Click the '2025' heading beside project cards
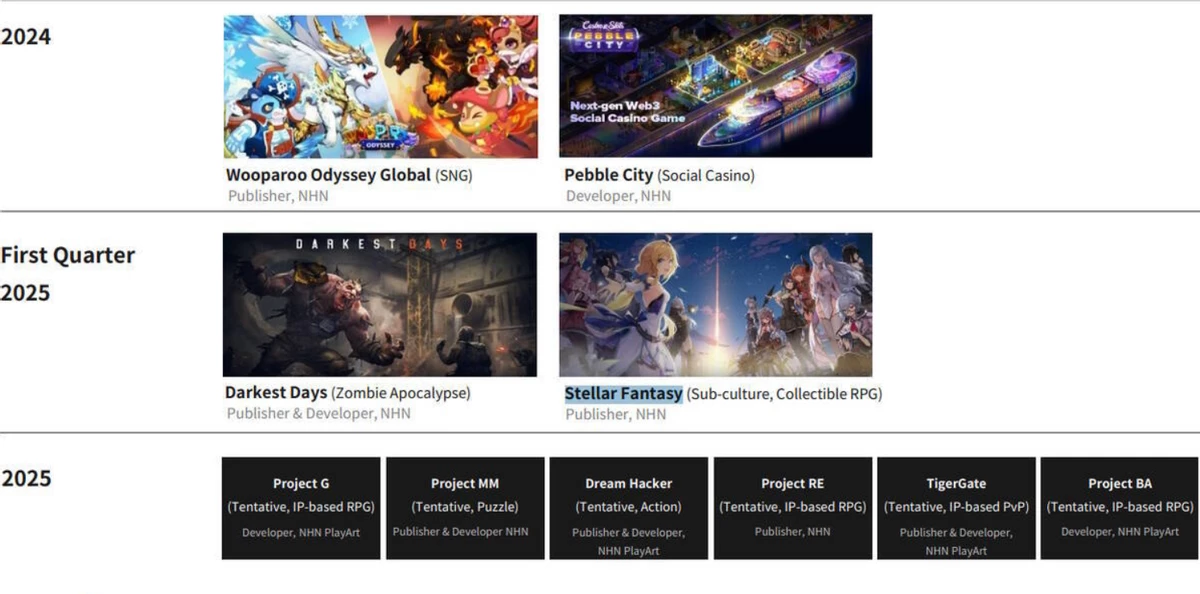The width and height of the screenshot is (1200, 594). point(26,479)
